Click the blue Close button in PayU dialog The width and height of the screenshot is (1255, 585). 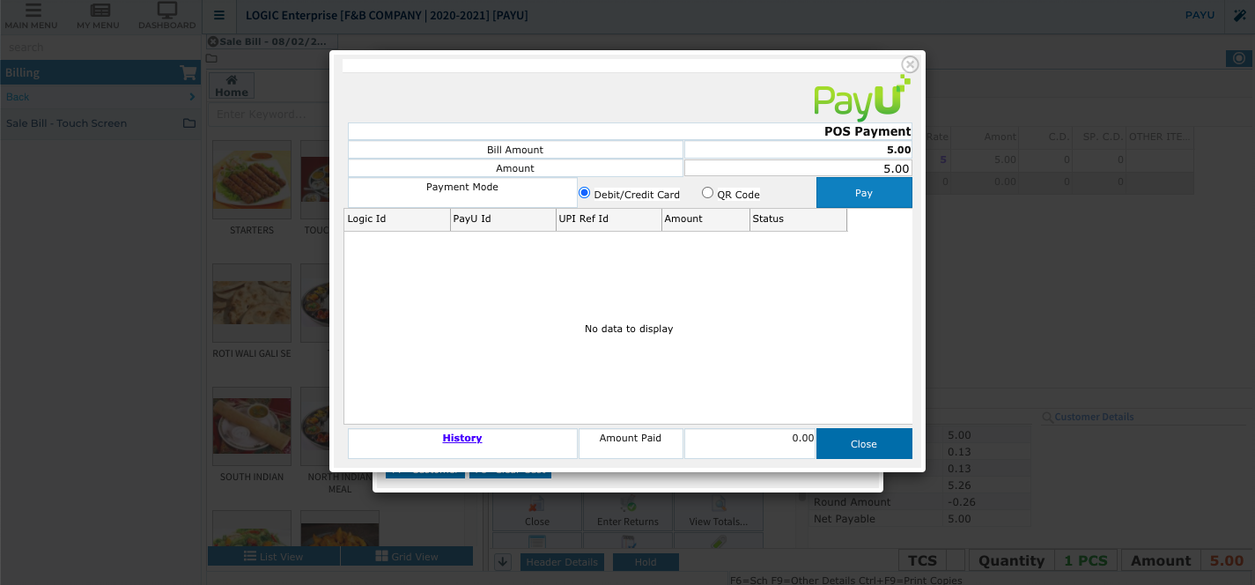(864, 444)
